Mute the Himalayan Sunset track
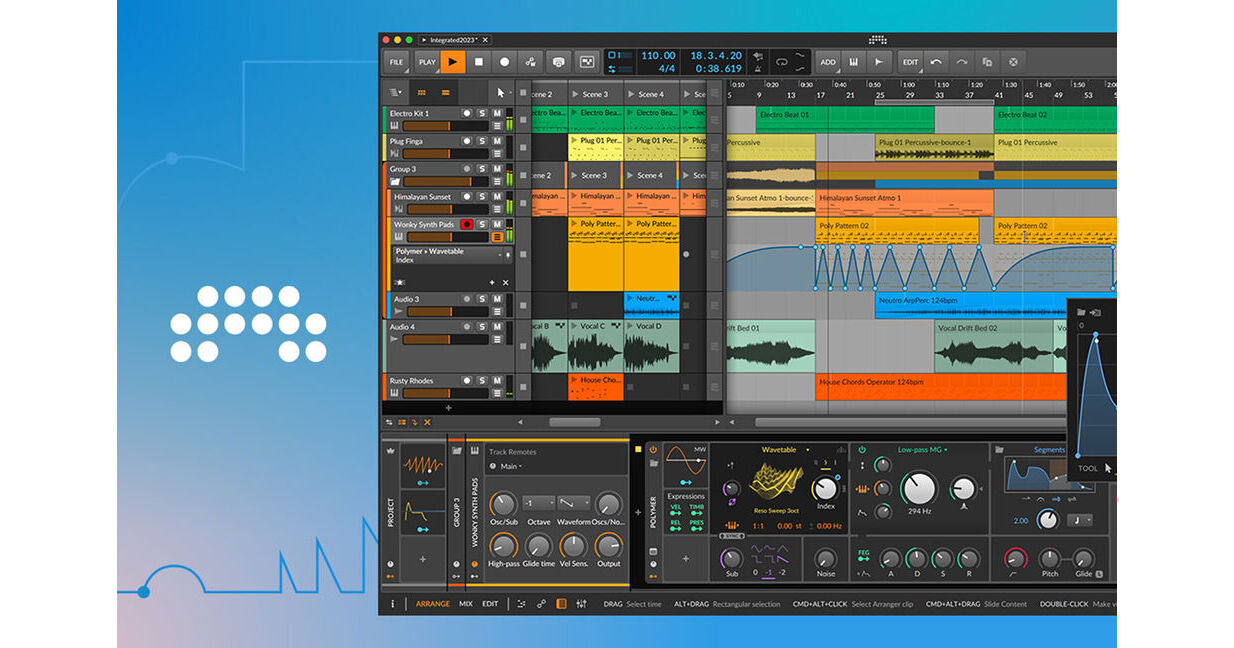This screenshot has width=1234, height=648. pos(497,197)
